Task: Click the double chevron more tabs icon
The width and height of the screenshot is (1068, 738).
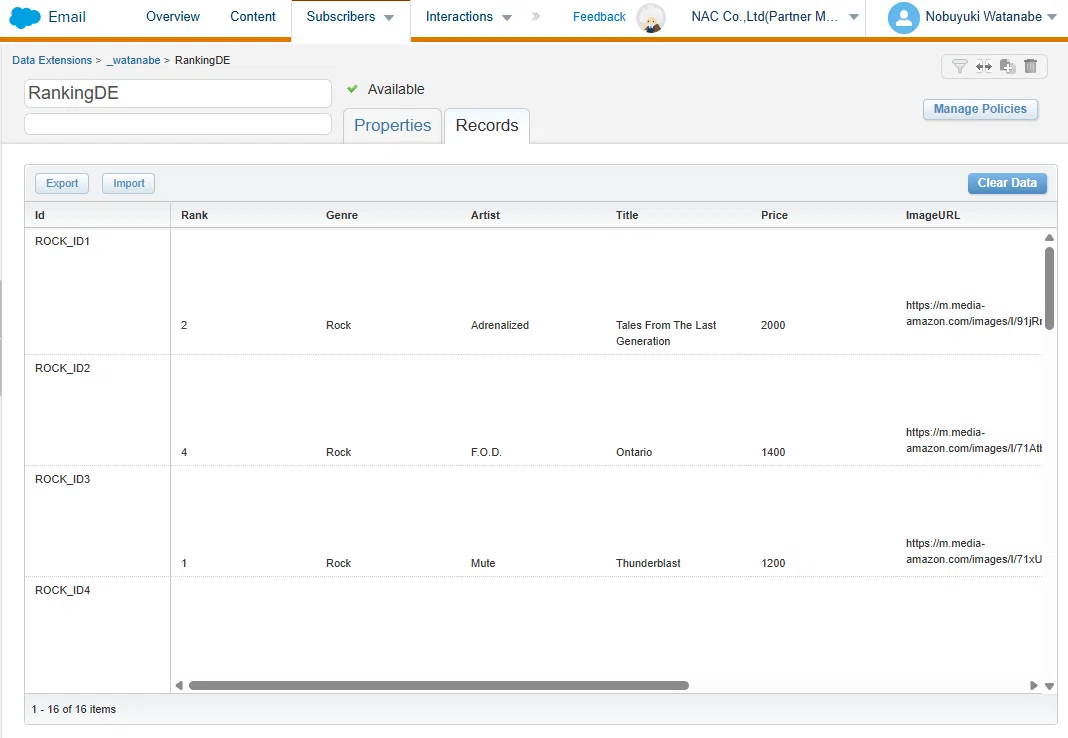Action: tap(536, 16)
